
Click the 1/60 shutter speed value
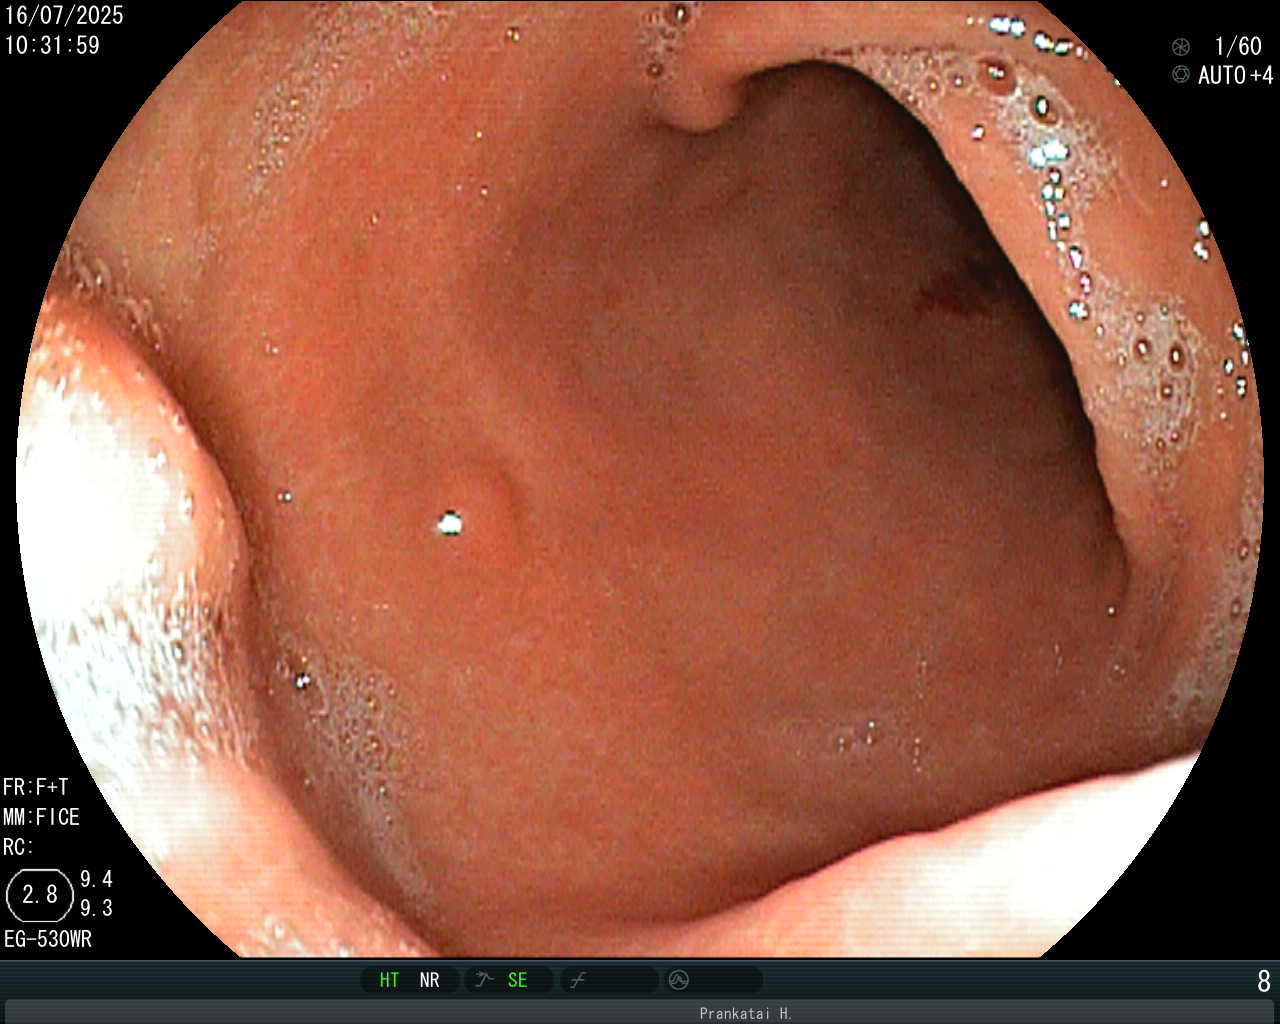[1238, 46]
